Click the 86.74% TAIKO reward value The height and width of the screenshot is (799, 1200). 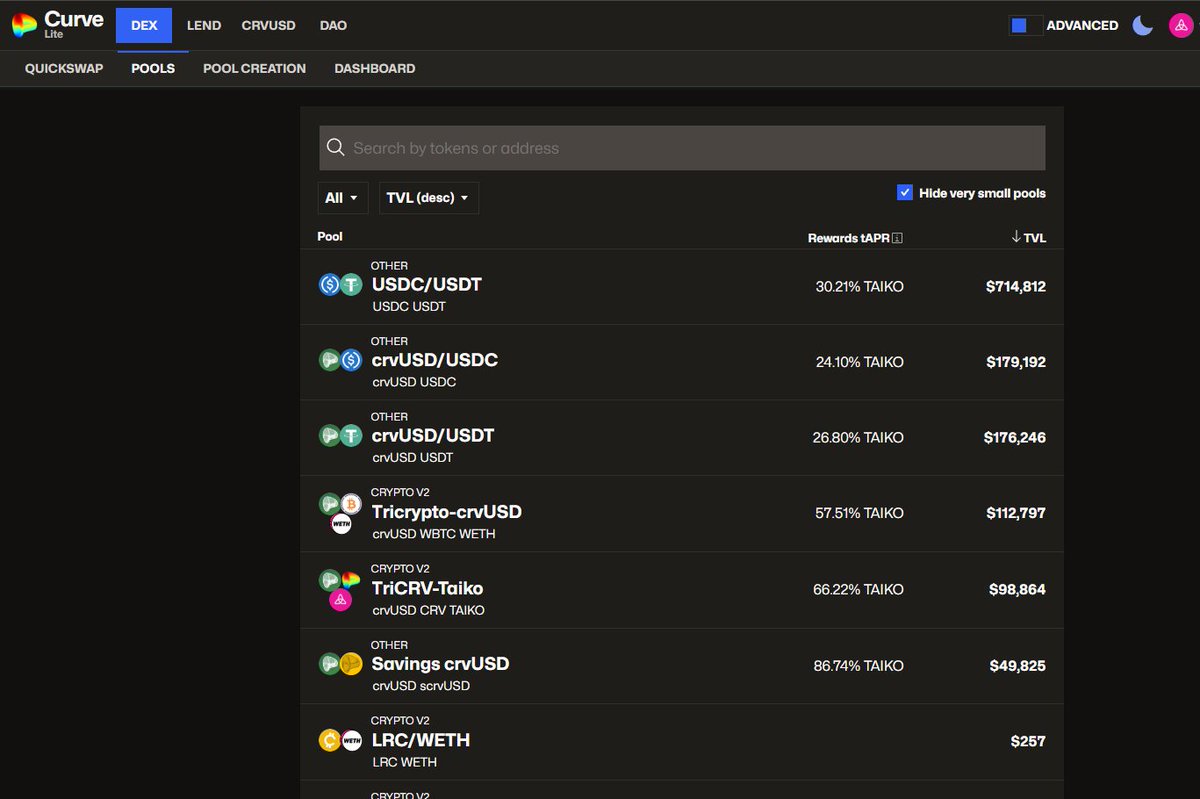pyautogui.click(x=859, y=666)
